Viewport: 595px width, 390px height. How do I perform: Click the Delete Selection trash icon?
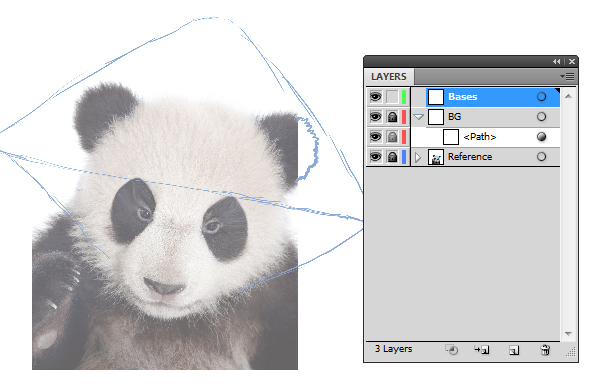(545, 350)
